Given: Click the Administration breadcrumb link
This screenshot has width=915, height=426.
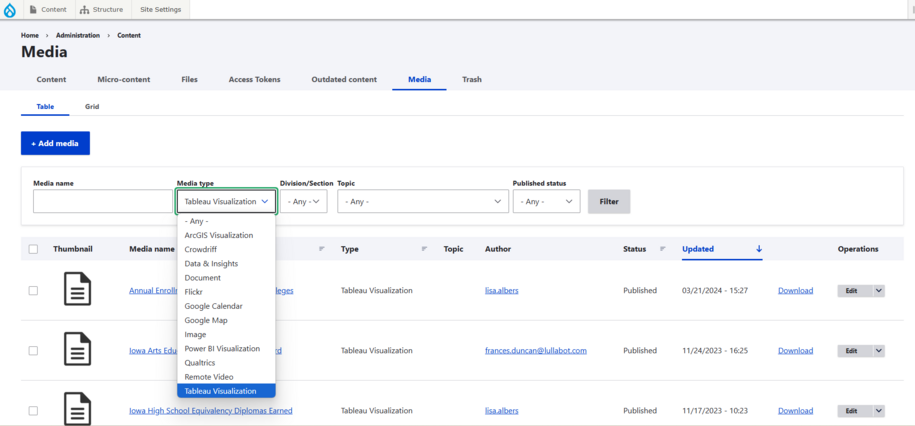Looking at the screenshot, I should 78,36.
